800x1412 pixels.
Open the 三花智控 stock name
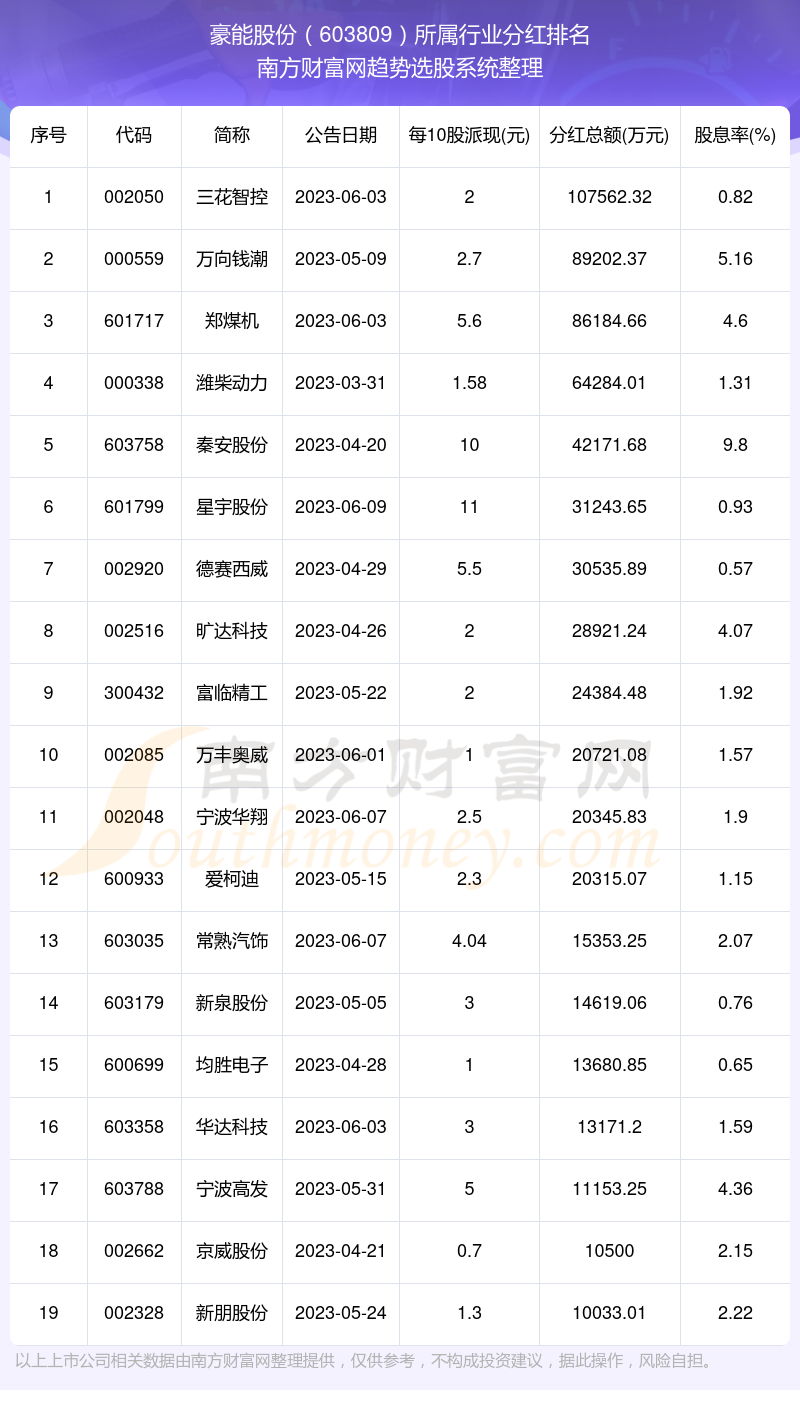pyautogui.click(x=232, y=197)
